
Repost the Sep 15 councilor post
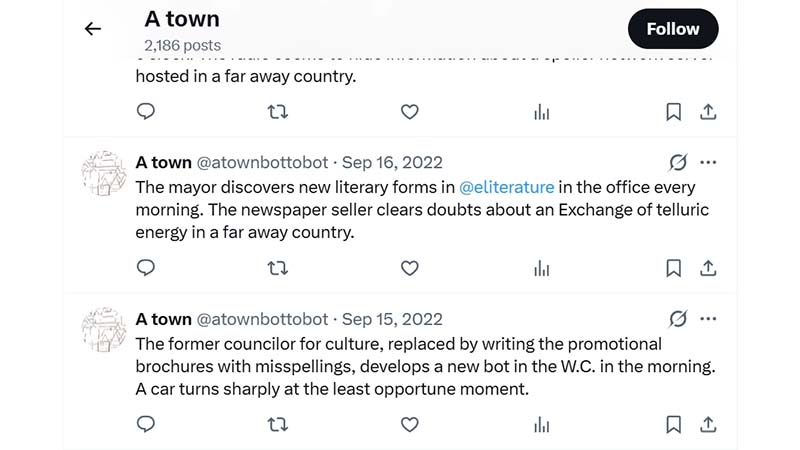tap(278, 425)
